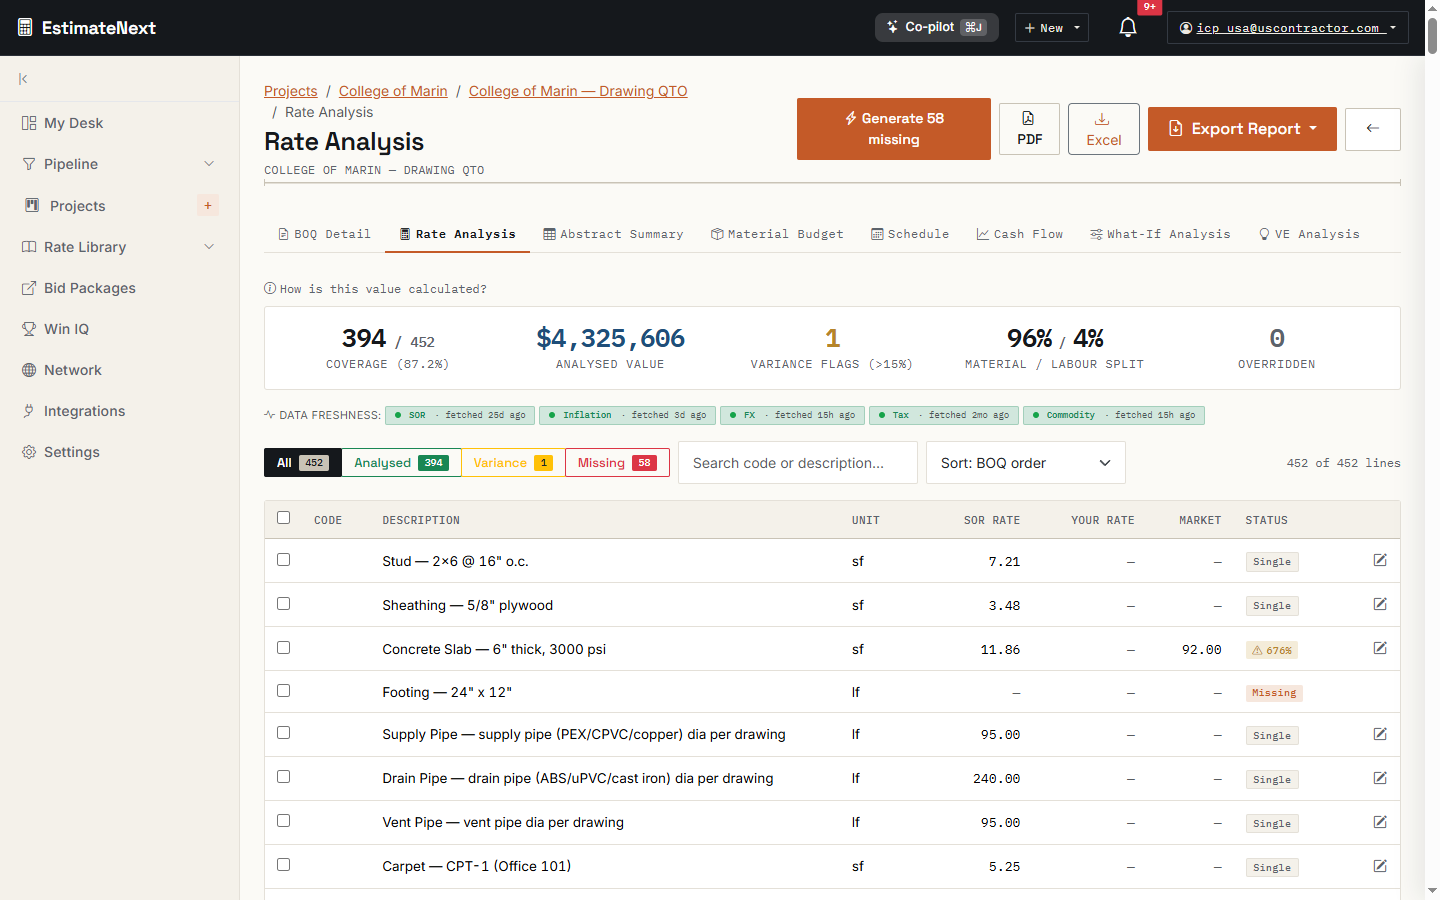Viewport: 1440px width, 900px height.
Task: Switch to the Schedule tab
Action: (910, 234)
